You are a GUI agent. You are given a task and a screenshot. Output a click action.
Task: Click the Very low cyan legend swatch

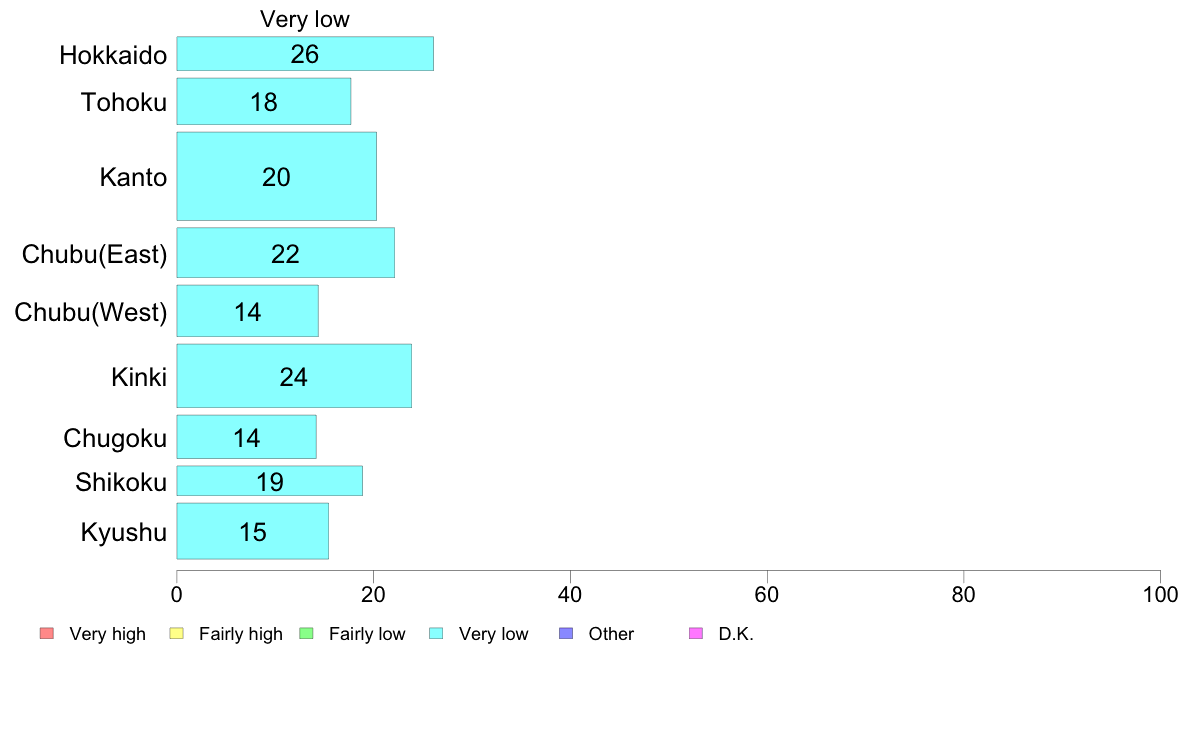click(436, 633)
